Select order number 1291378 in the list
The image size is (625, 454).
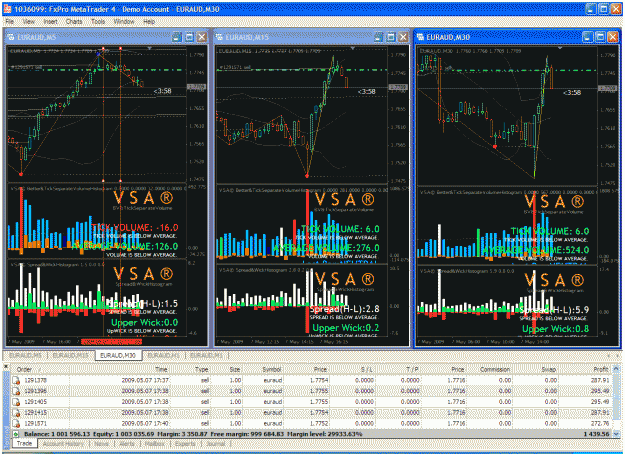point(35,380)
